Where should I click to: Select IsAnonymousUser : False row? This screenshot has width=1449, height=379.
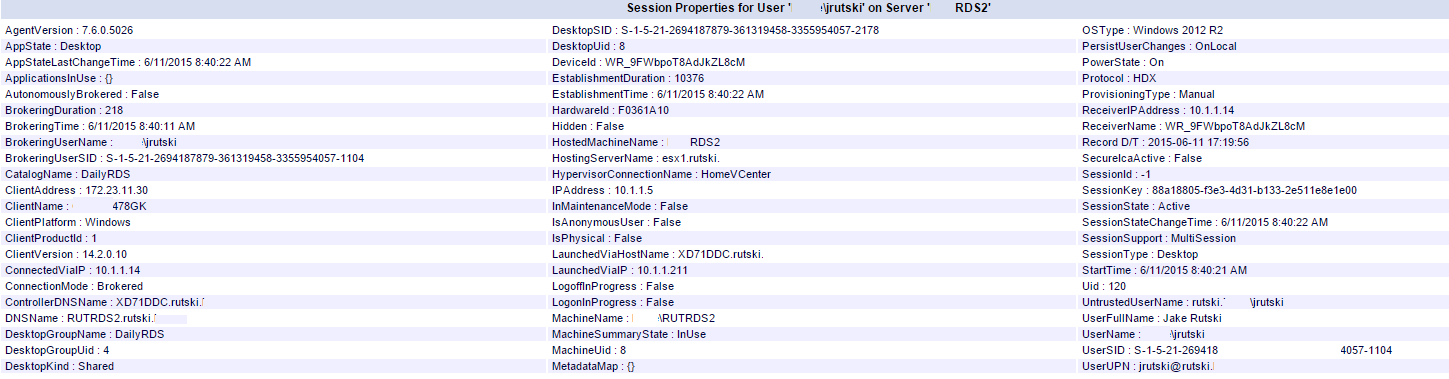click(x=617, y=222)
